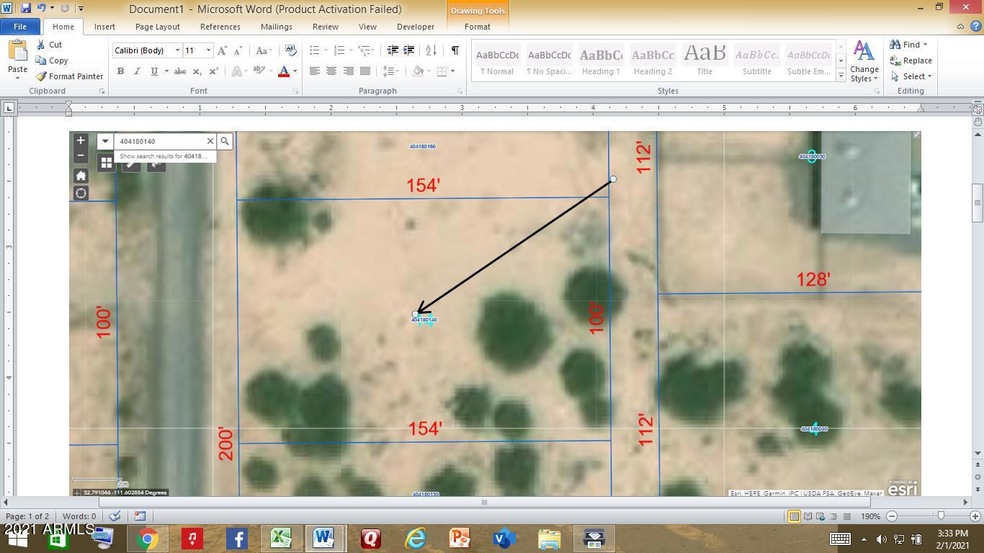
Task: Open the Select dropdown
Action: (x=911, y=76)
